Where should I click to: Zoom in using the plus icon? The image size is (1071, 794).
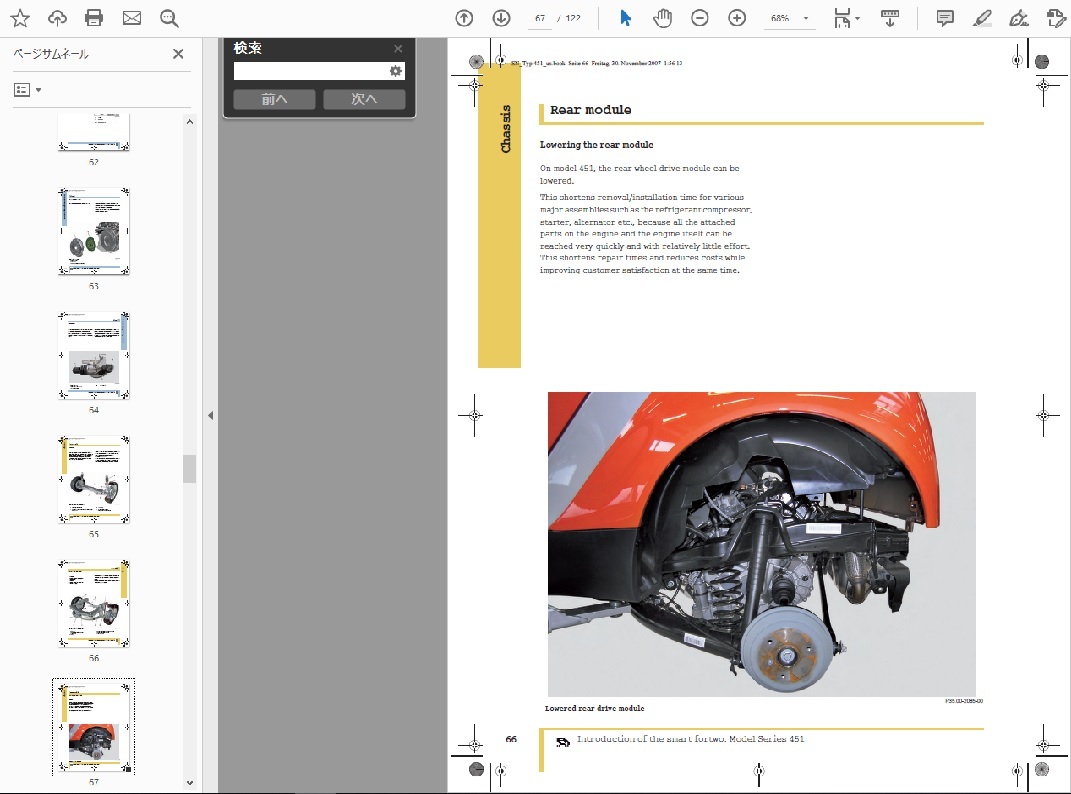tap(737, 18)
